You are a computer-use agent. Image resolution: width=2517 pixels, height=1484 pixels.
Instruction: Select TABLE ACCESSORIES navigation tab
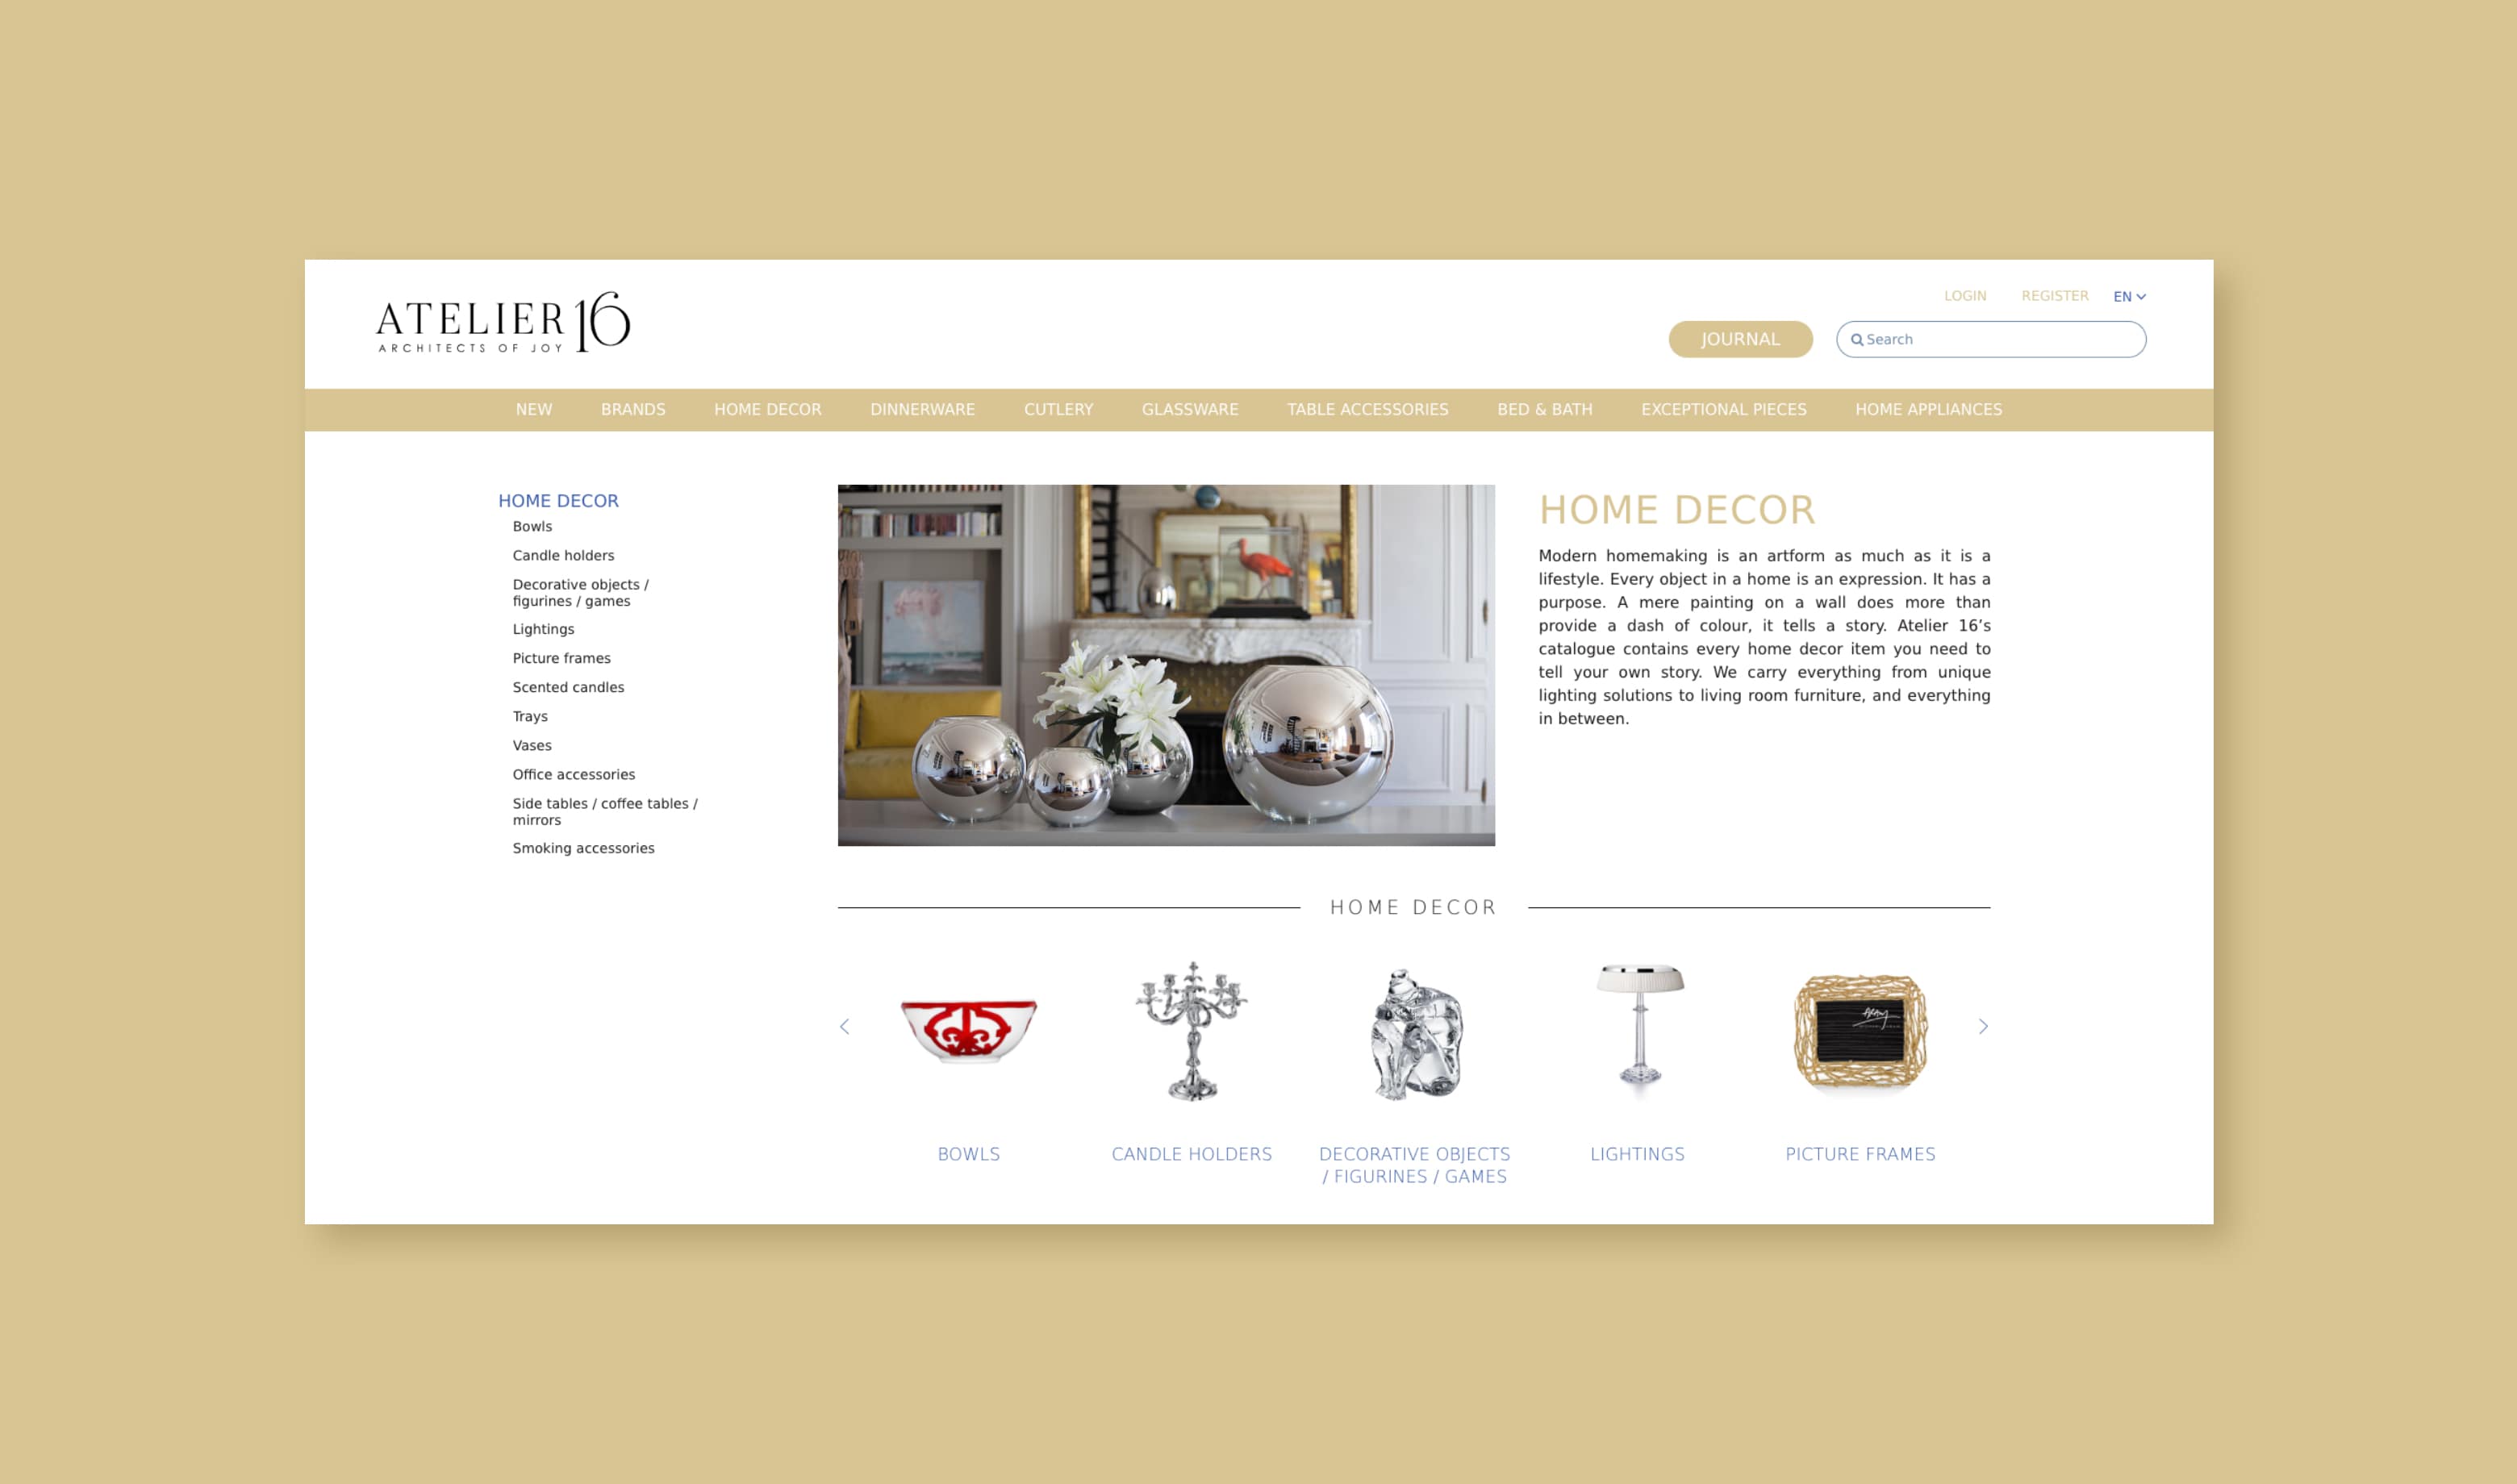tap(1367, 410)
